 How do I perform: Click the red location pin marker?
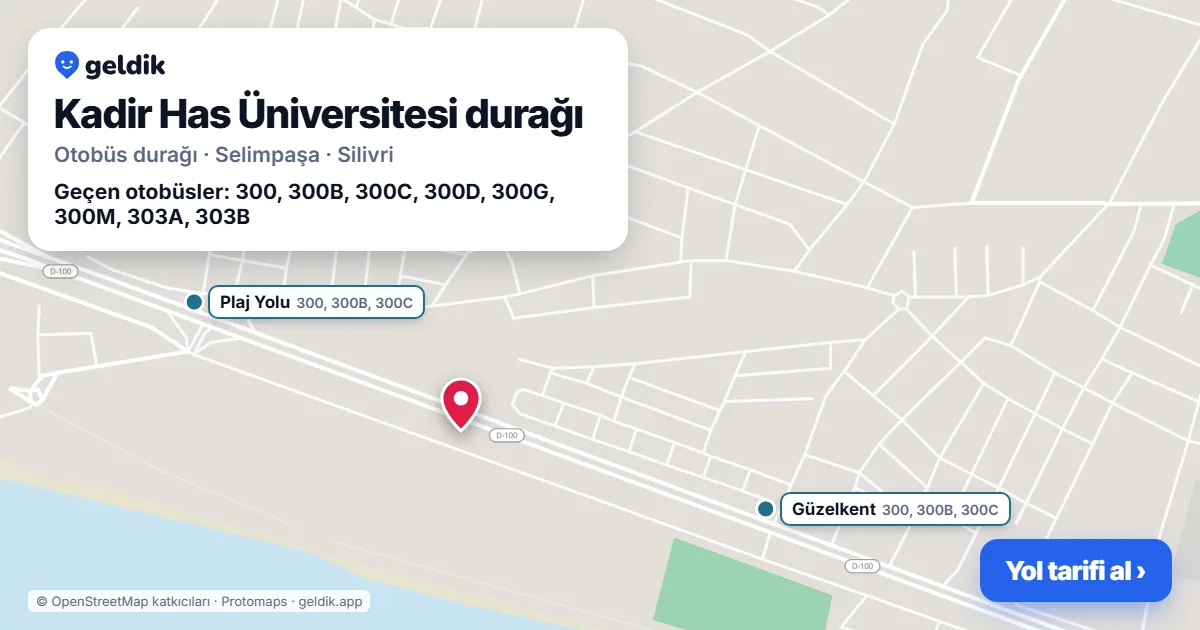[x=461, y=404]
